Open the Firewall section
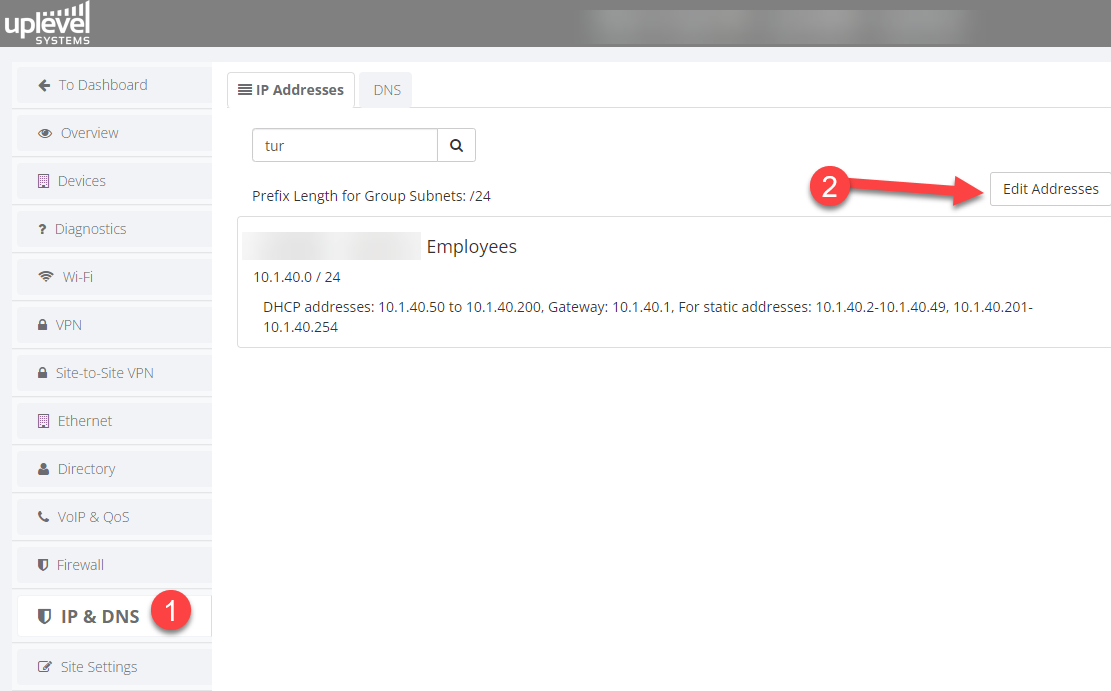Image resolution: width=1111 pixels, height=691 pixels. (x=114, y=565)
